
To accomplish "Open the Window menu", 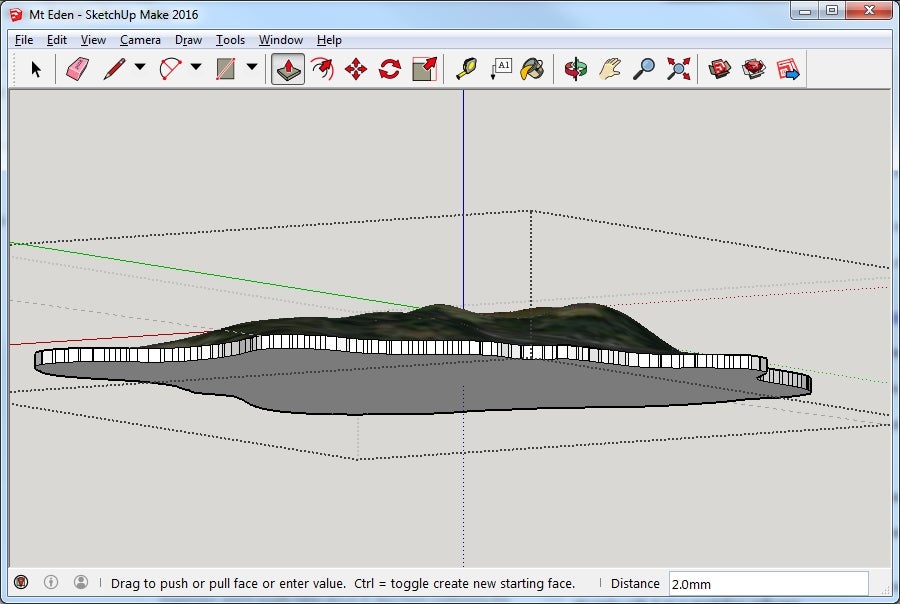I will (280, 40).
